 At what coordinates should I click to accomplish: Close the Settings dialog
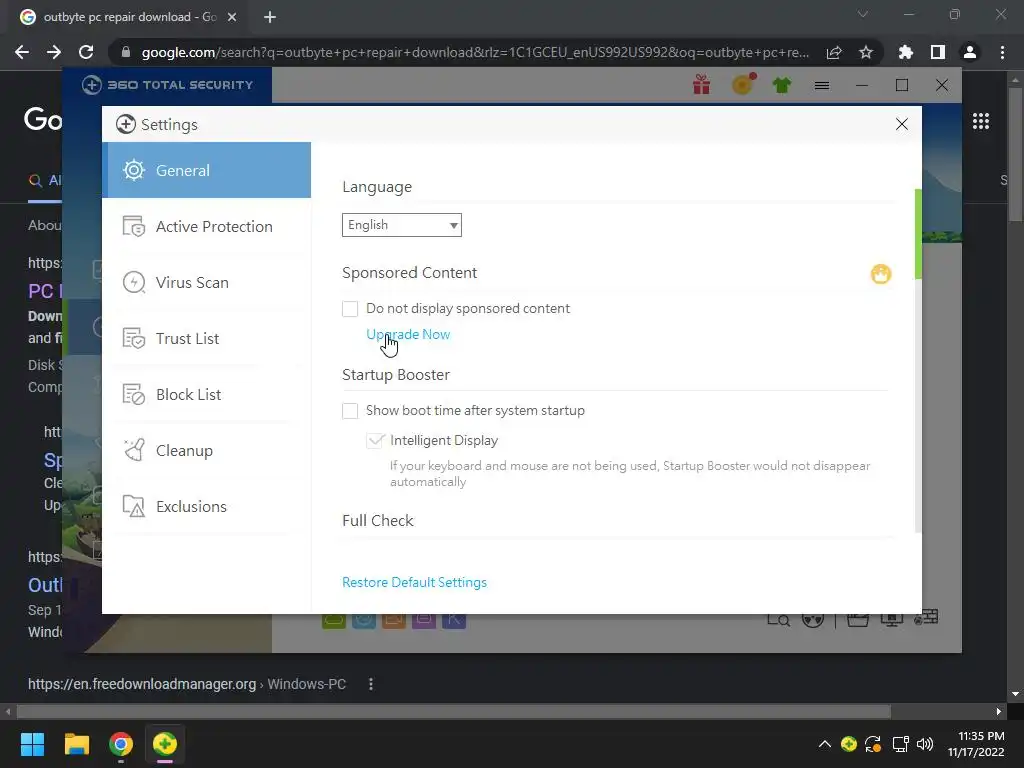(902, 124)
